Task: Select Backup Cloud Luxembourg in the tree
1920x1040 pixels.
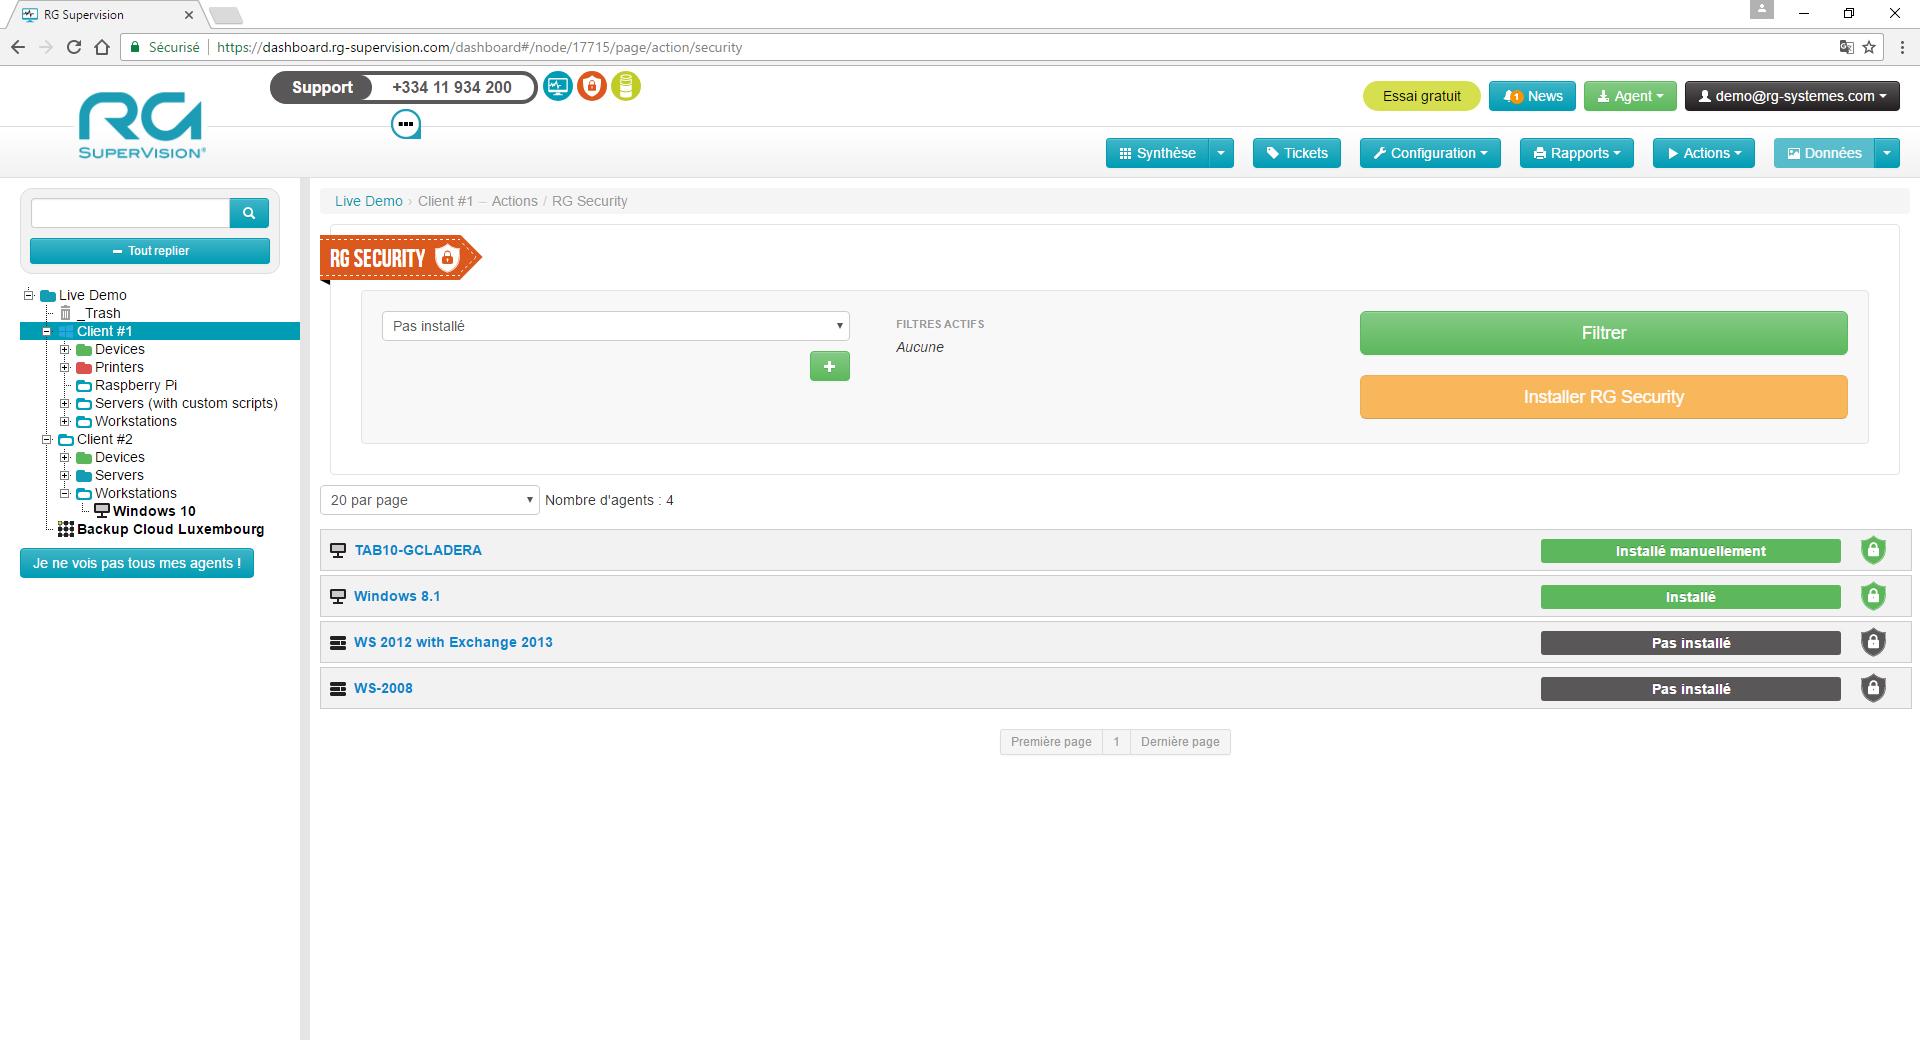Action: 171,529
